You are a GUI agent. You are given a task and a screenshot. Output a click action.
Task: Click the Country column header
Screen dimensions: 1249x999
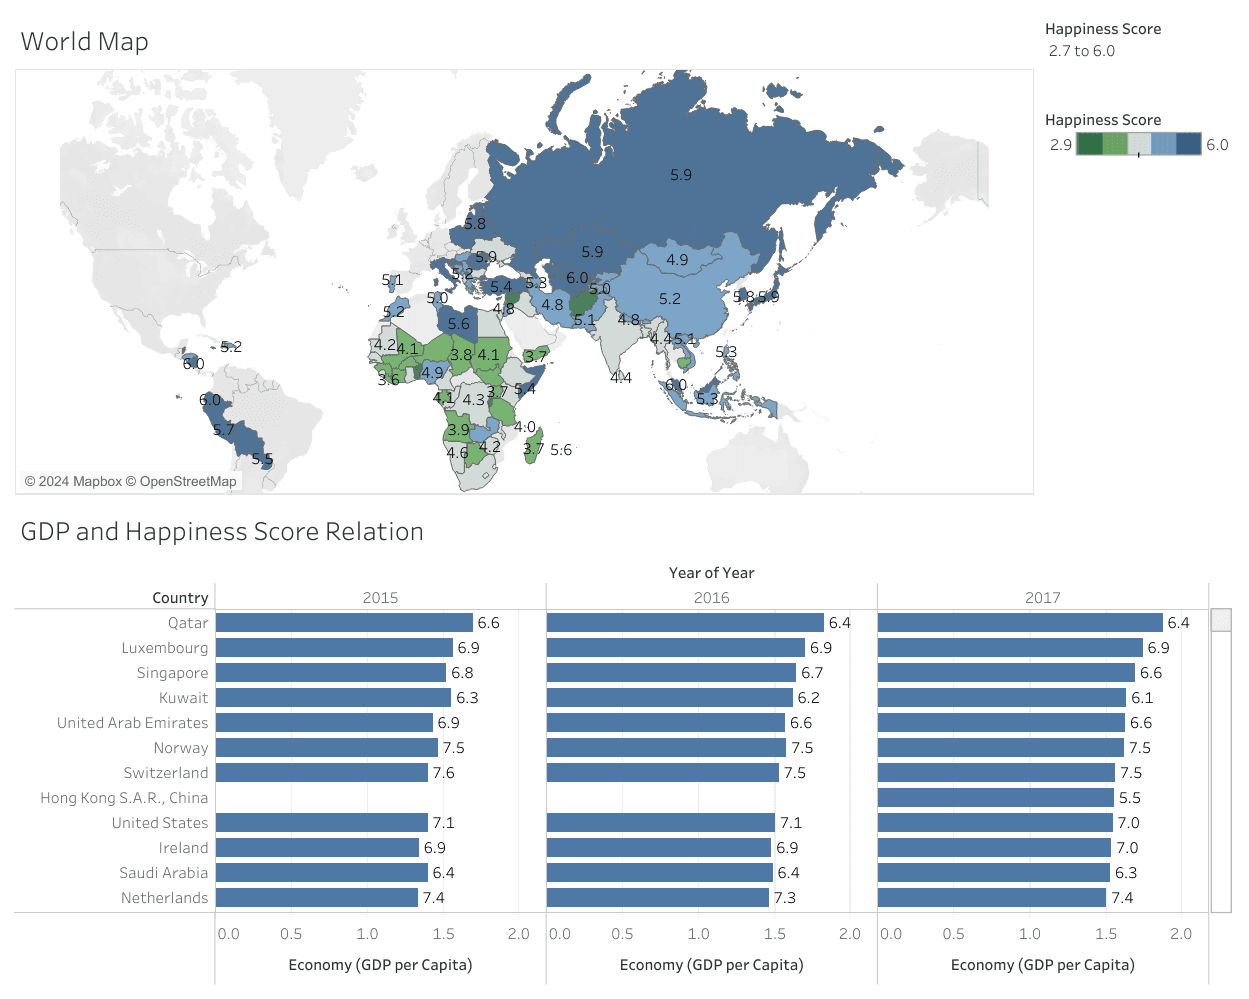click(180, 598)
